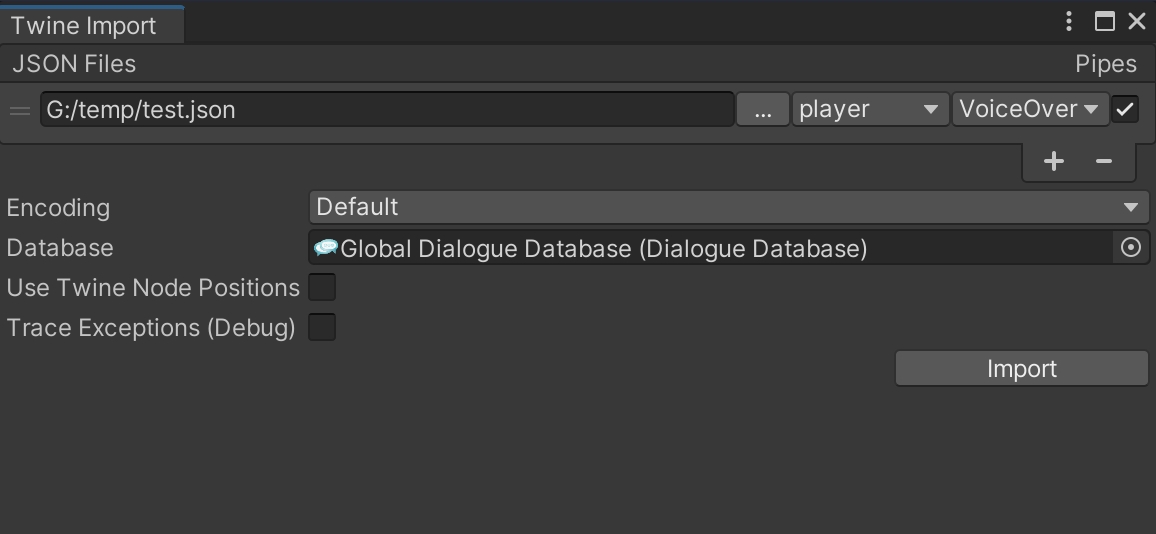
Task: Click the G:/temp/test.json file path field
Action: [x=386, y=110]
